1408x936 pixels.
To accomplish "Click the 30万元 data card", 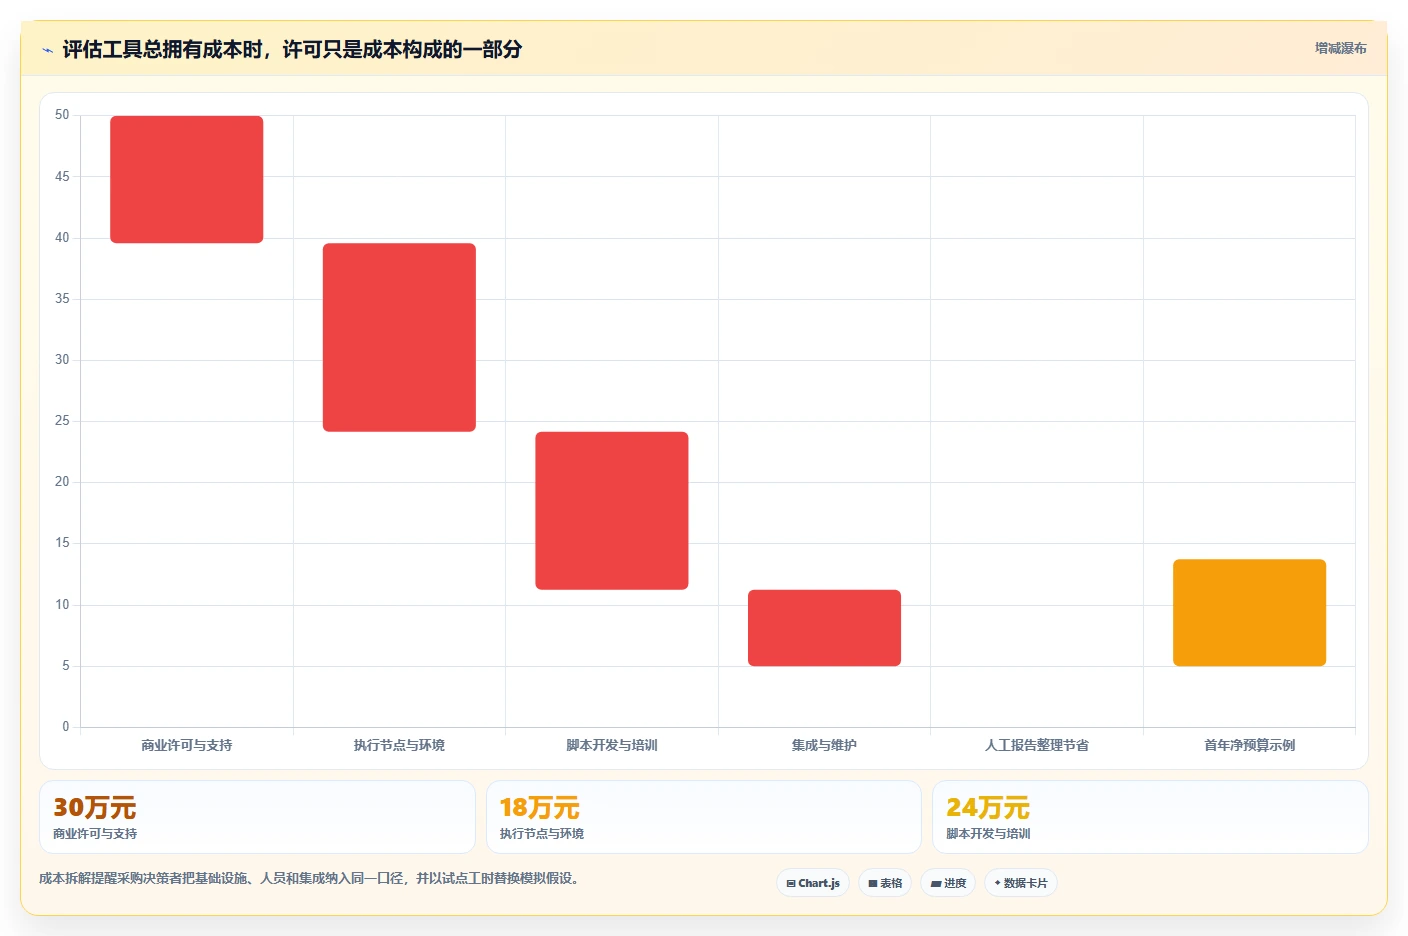I will 257,817.
